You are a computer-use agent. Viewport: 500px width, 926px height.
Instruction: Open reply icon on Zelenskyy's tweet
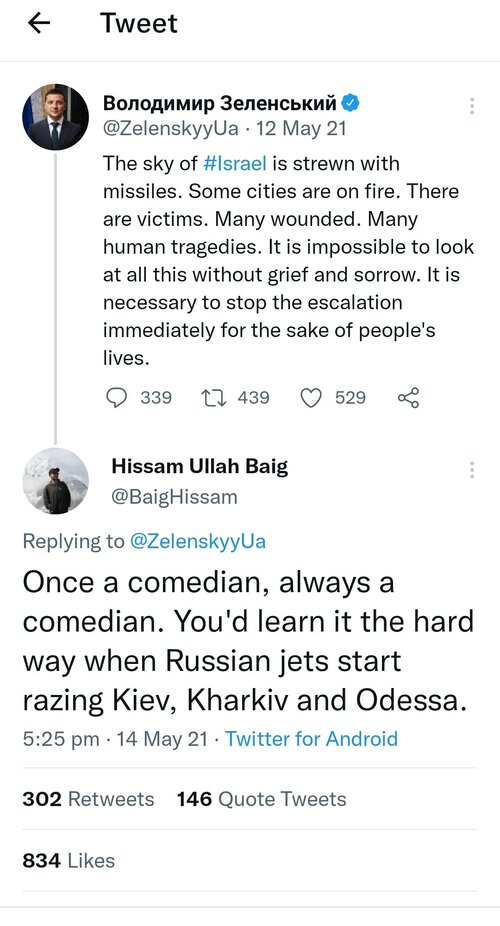click(116, 397)
